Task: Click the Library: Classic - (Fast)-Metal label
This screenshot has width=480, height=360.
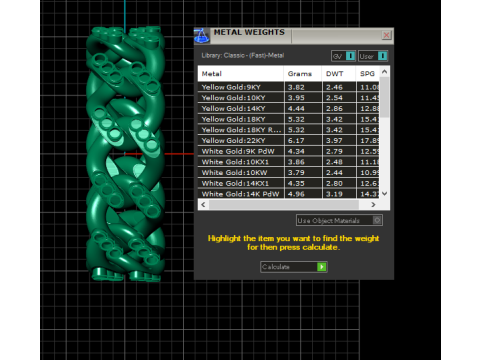Action: click(243, 55)
